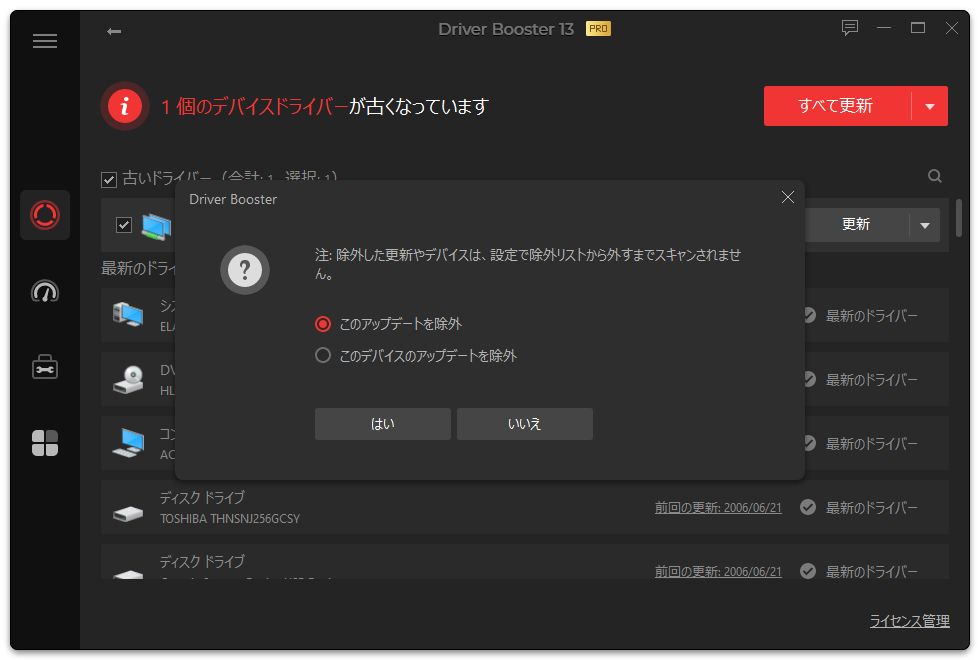Viewport: 980px width, 660px height.
Task: Select 'このアップデートを除外' radio option
Action: tap(323, 324)
